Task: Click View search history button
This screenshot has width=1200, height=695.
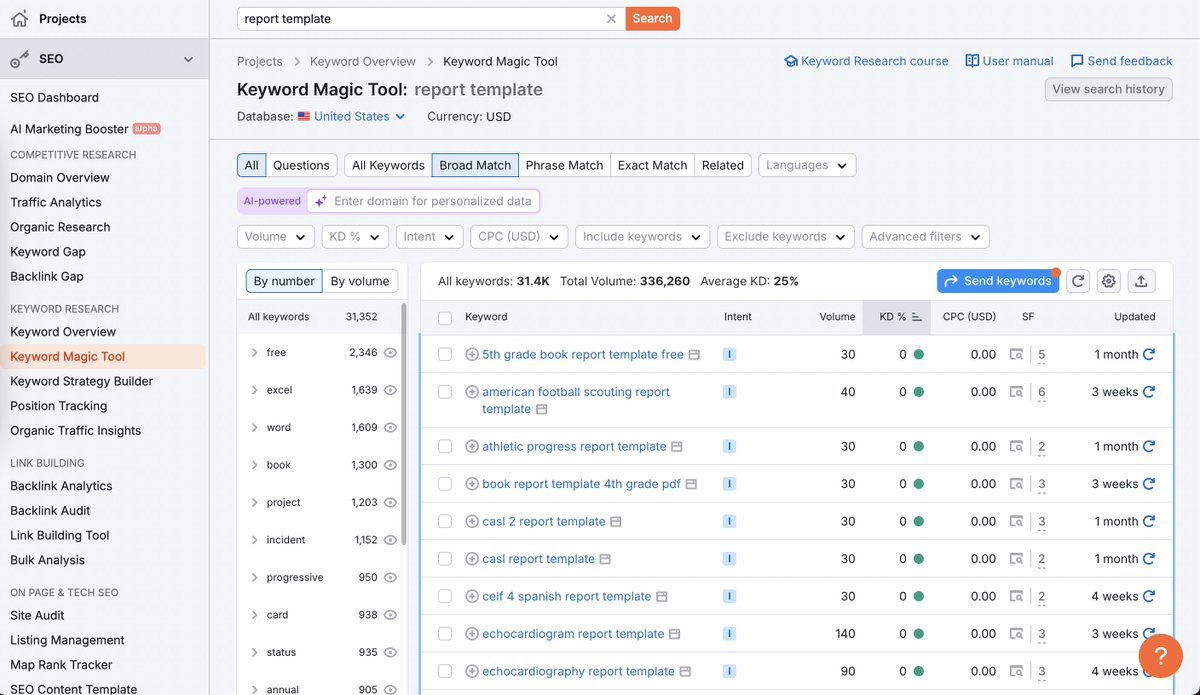Action: tap(1108, 89)
